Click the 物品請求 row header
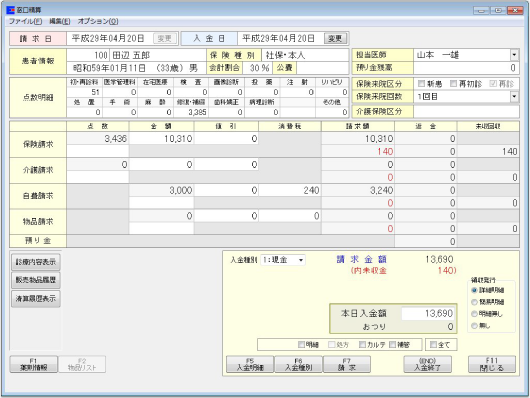 (38, 222)
